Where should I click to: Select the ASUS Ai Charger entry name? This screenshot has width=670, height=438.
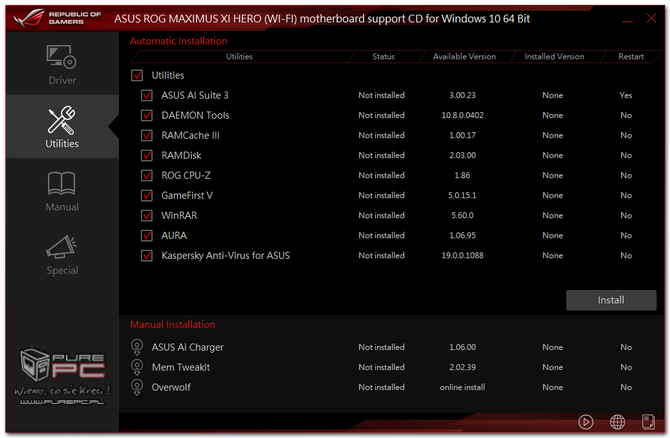tap(188, 347)
